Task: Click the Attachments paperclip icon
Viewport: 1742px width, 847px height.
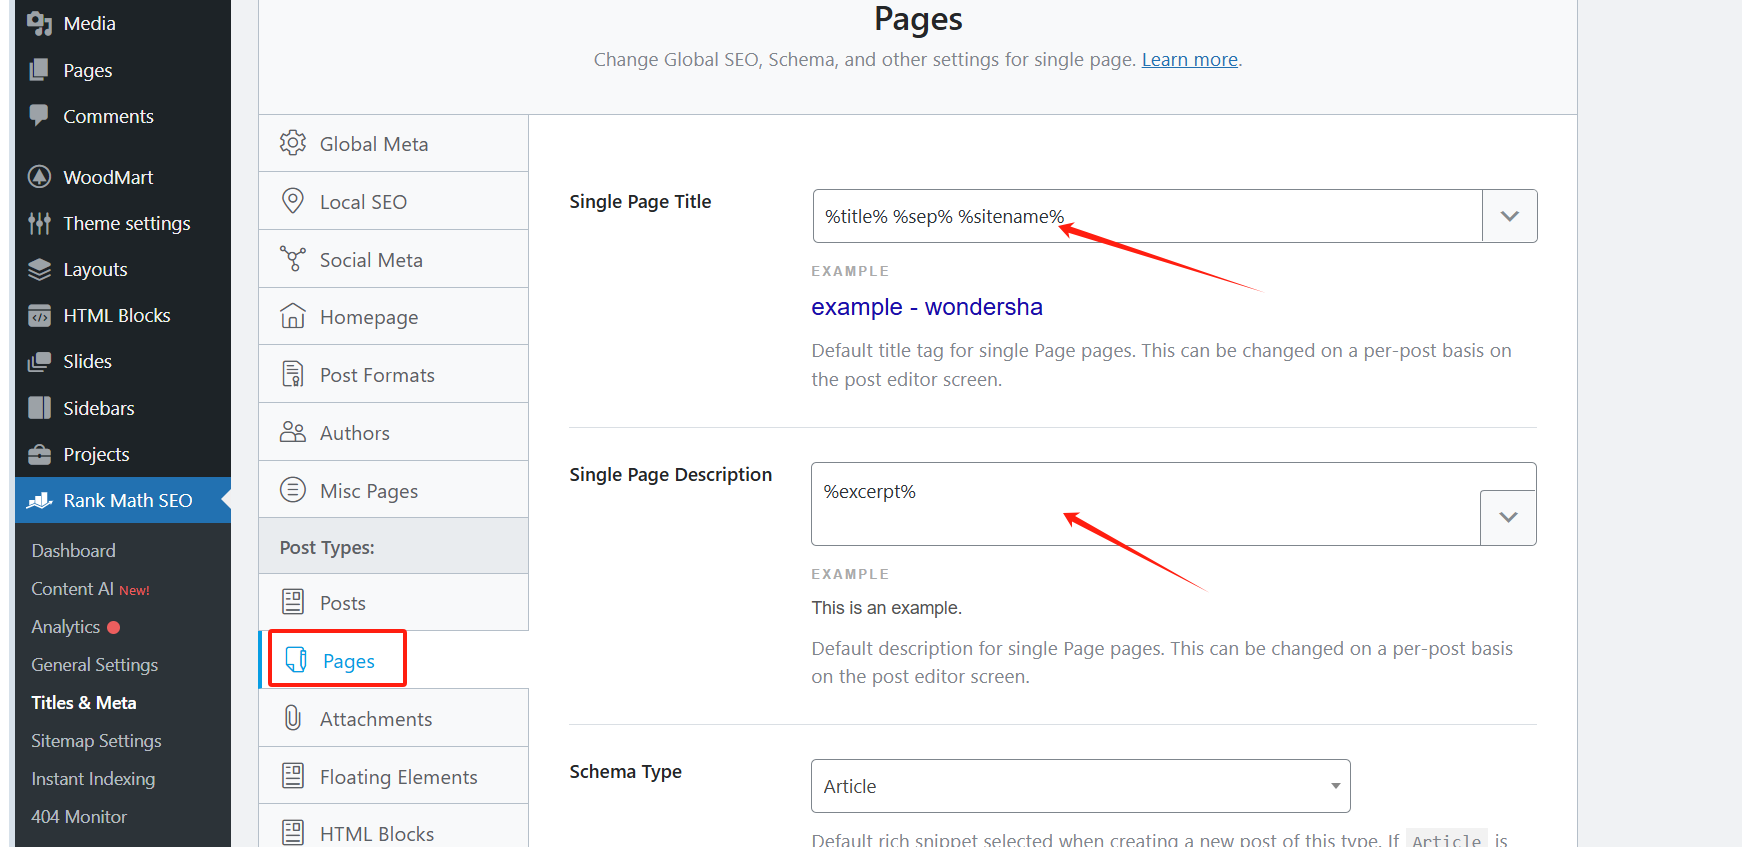Action: pos(293,718)
